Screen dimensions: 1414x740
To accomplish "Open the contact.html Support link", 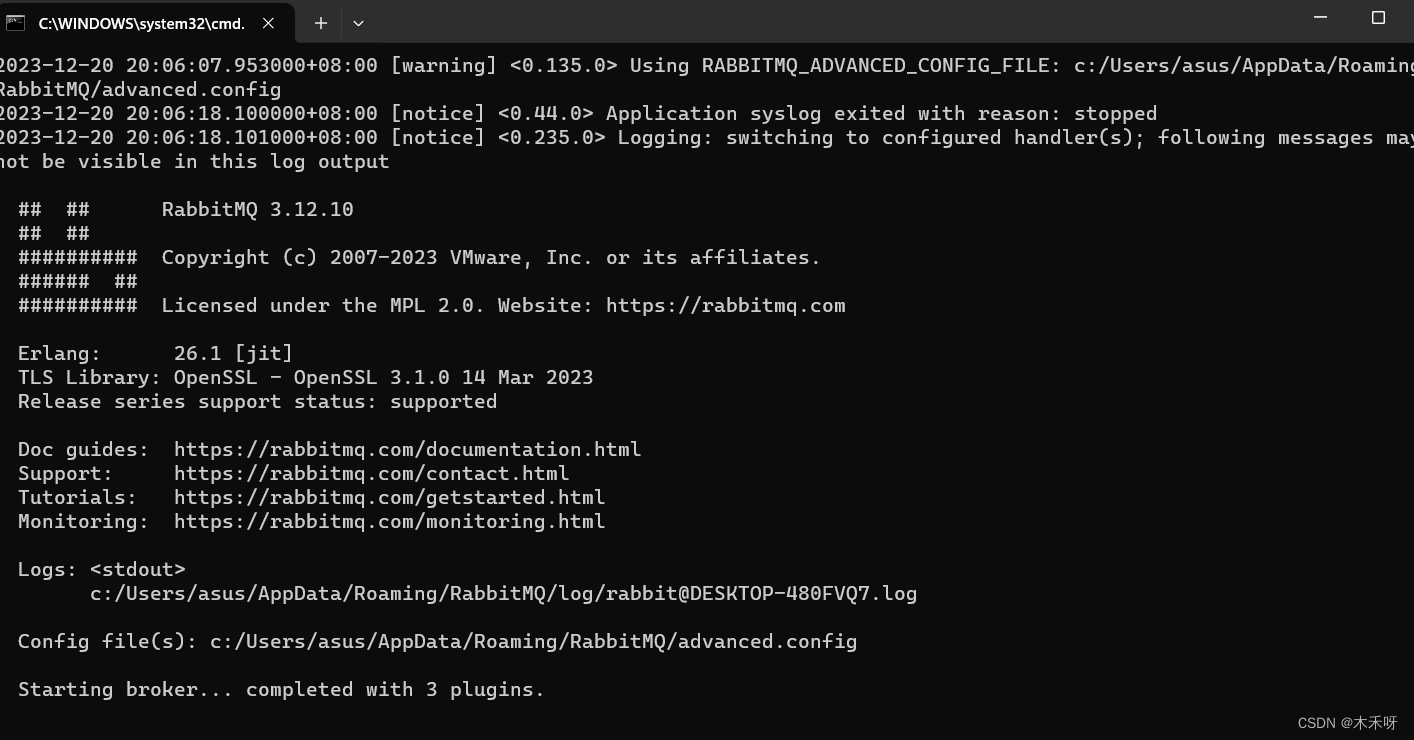I will click(x=371, y=473).
